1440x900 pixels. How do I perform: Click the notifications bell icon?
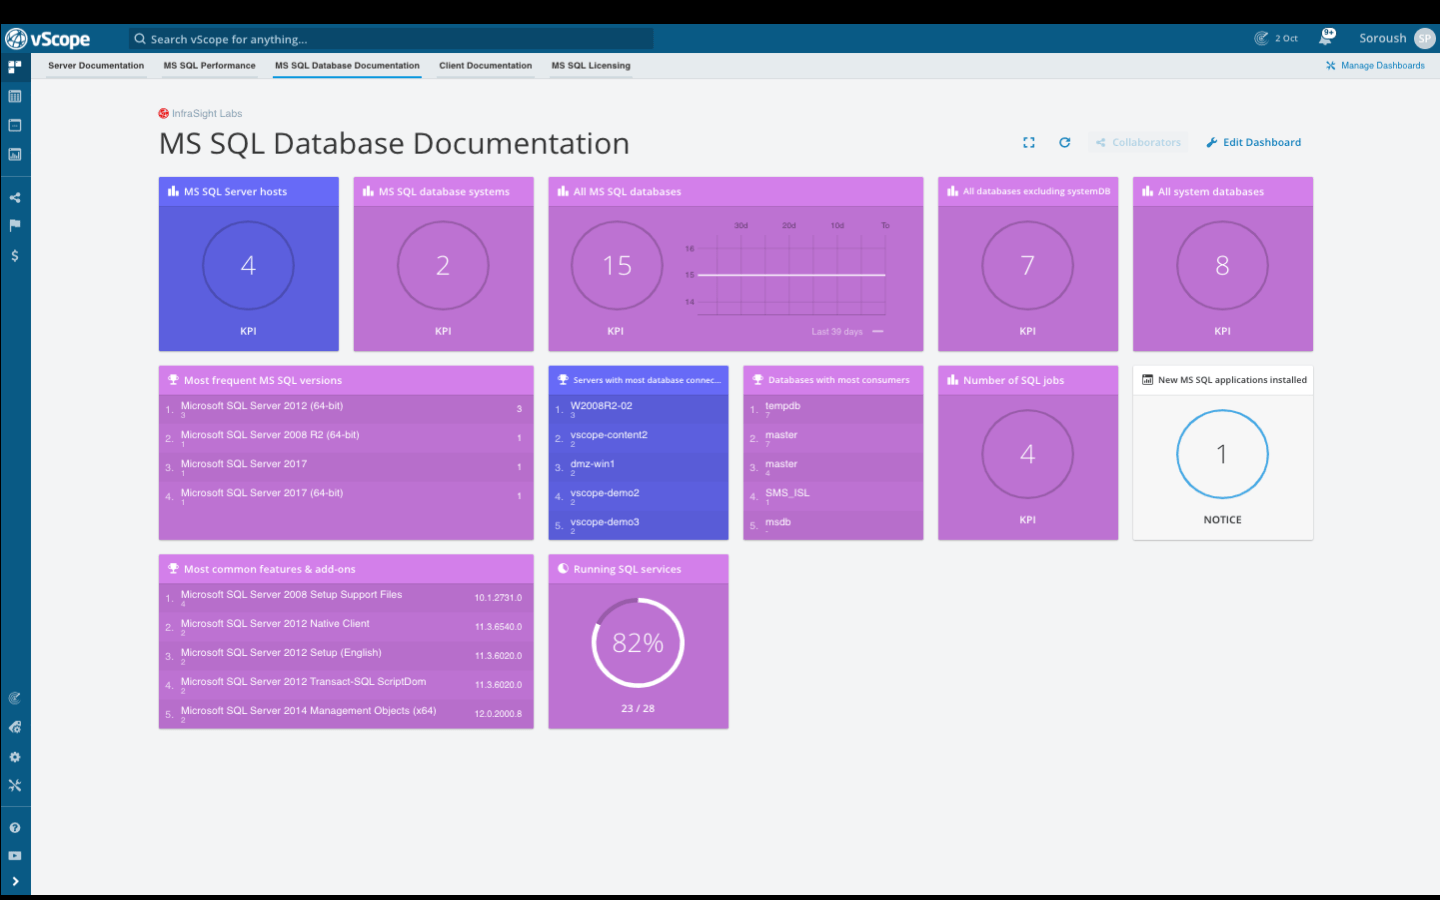coord(1327,38)
